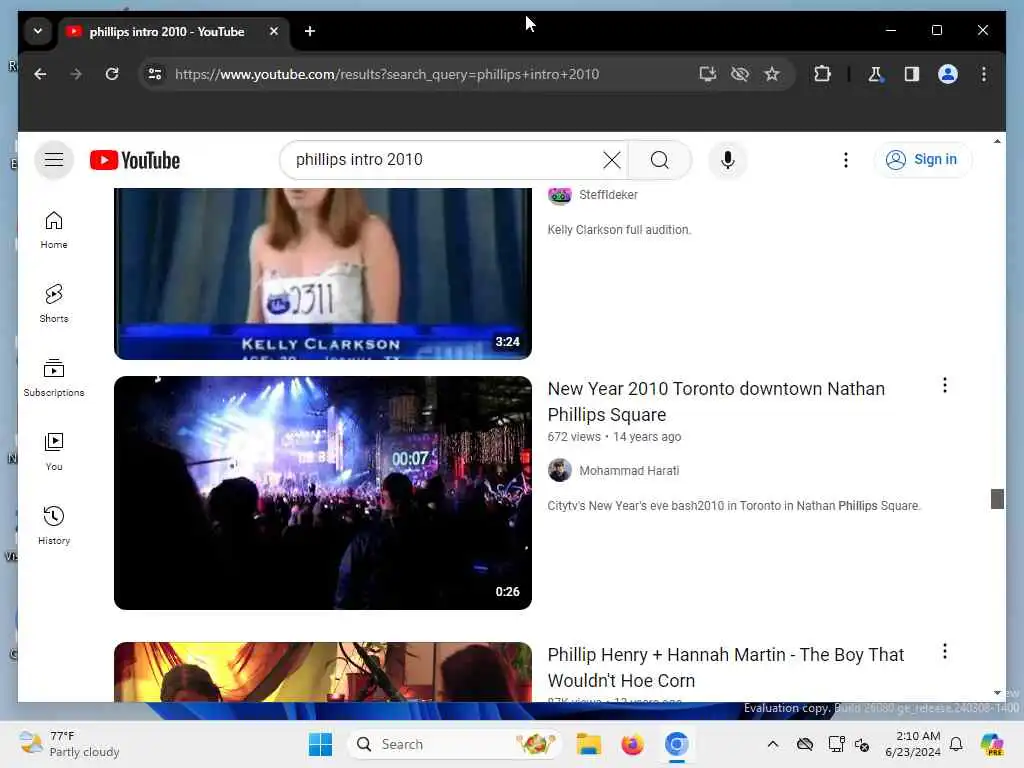The width and height of the screenshot is (1024, 768).
Task: Open the Windows Start menu
Action: click(x=320, y=744)
